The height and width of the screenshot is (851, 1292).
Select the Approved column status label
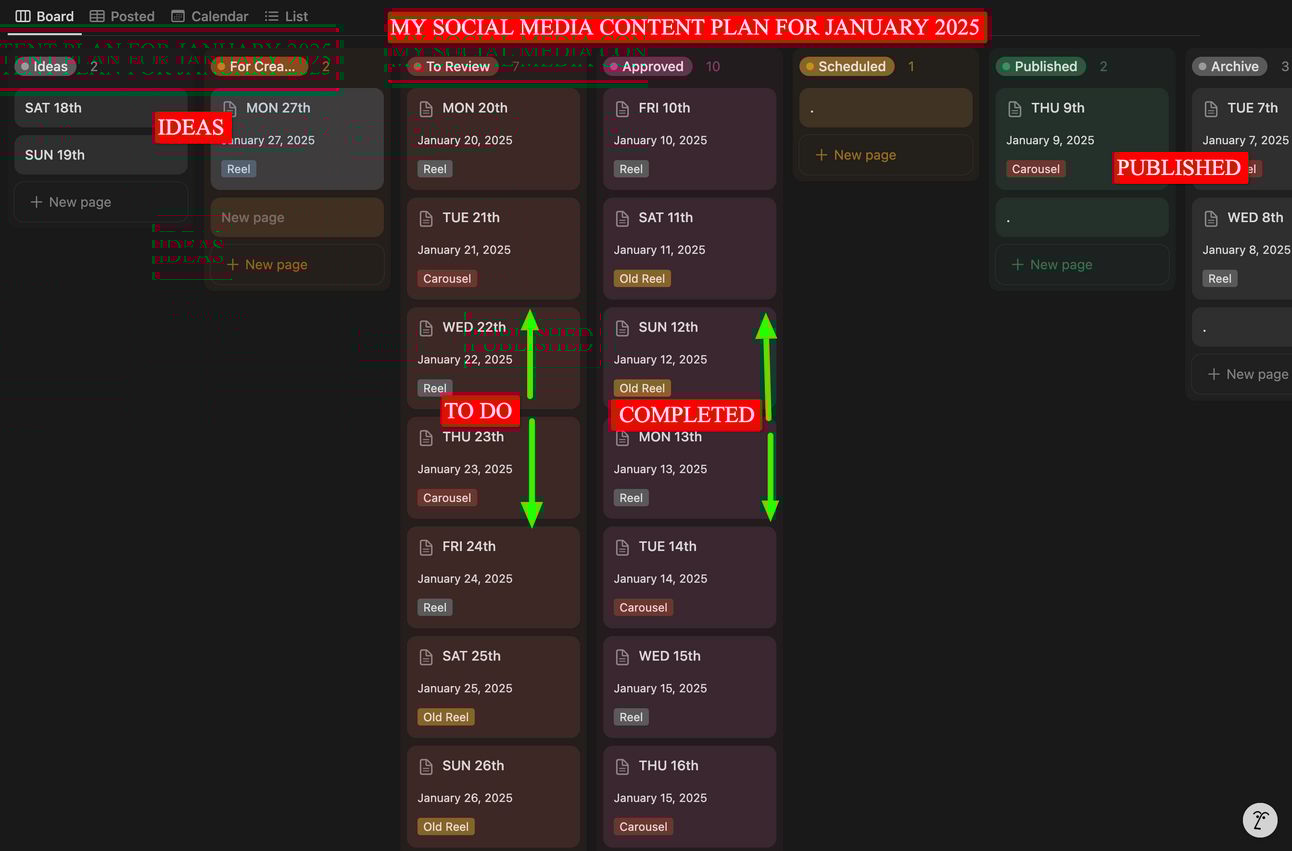648,67
